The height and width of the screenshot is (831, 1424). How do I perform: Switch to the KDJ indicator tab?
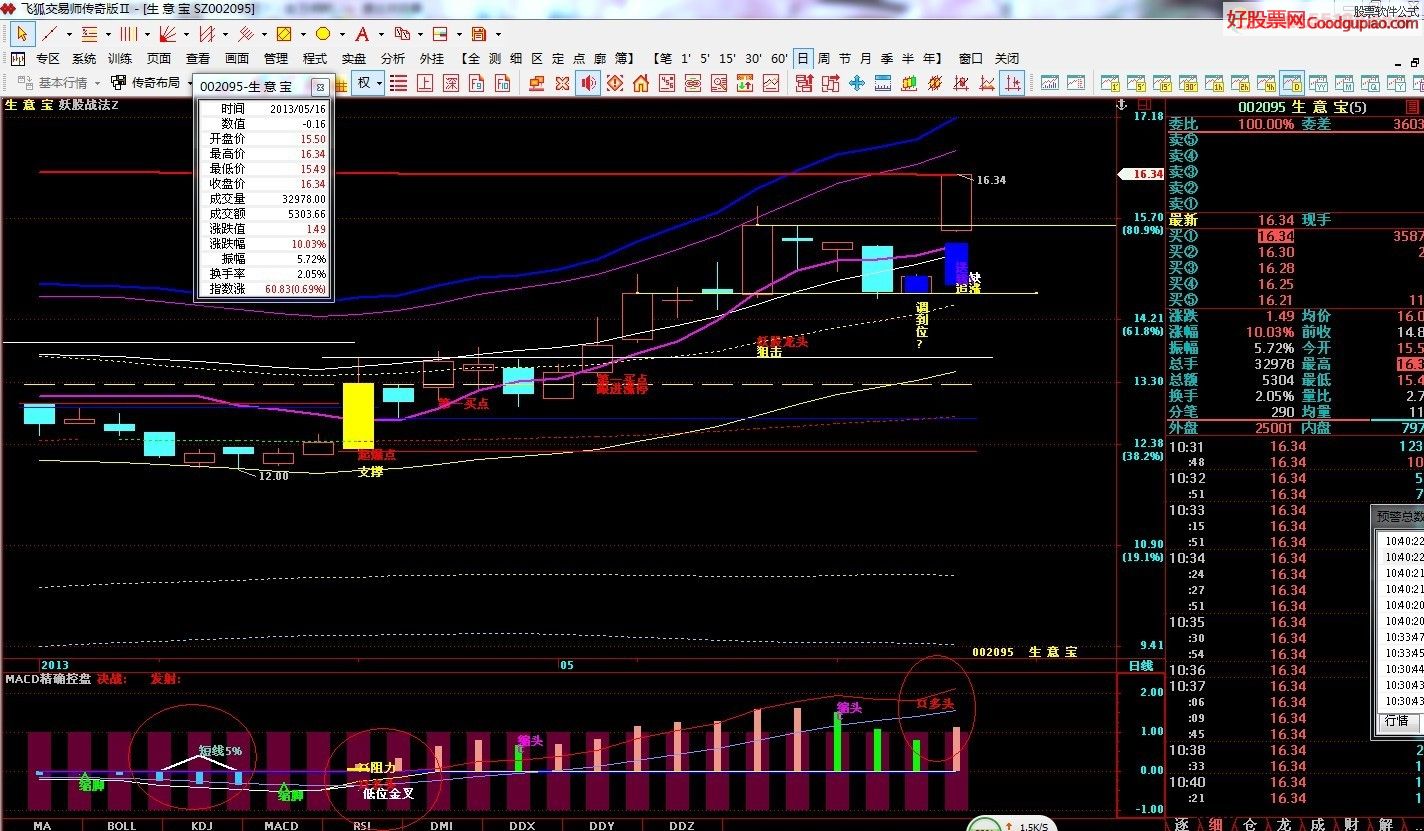(x=201, y=825)
